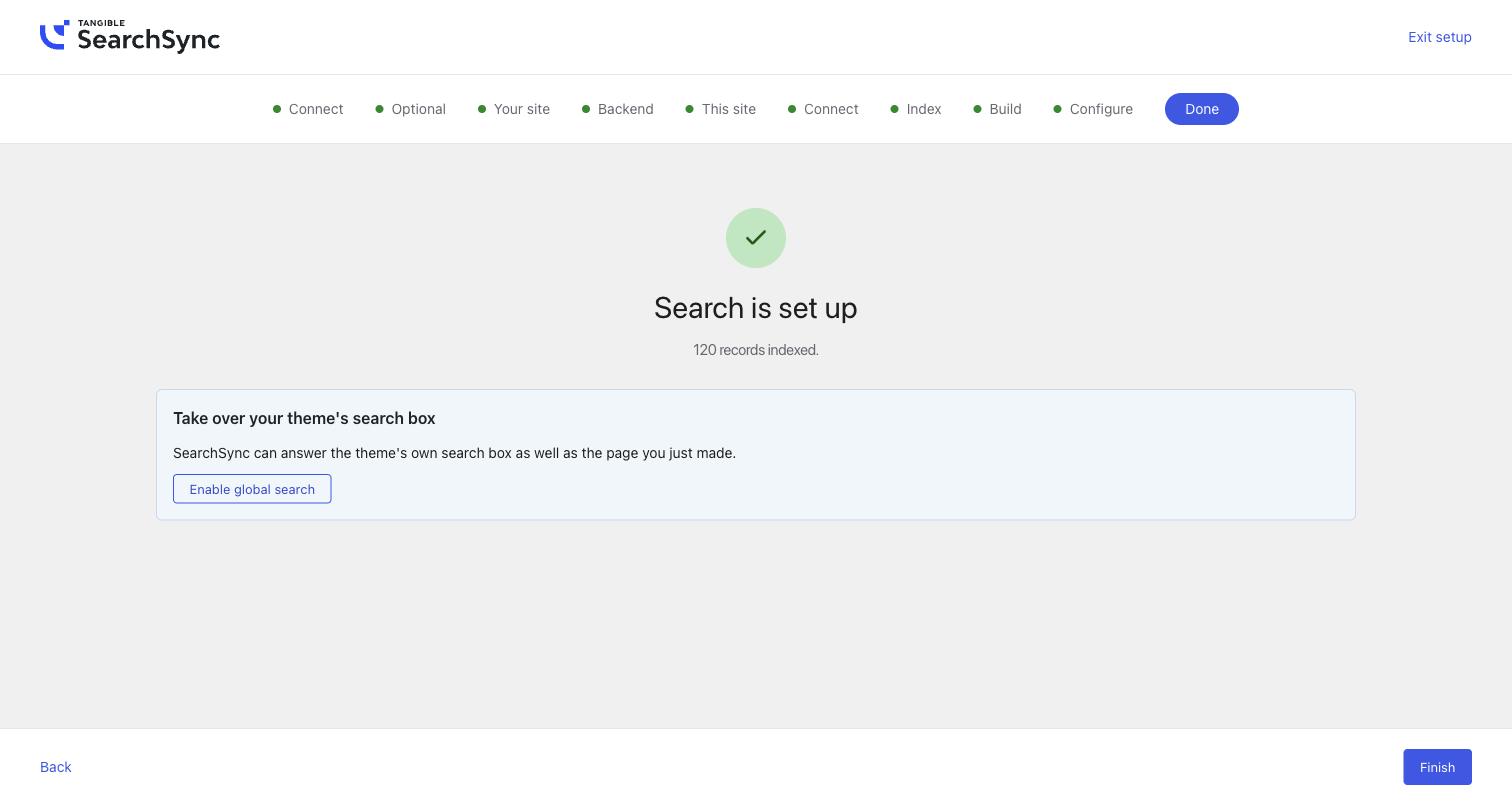
Task: Go to the Index step
Action: click(x=916, y=109)
